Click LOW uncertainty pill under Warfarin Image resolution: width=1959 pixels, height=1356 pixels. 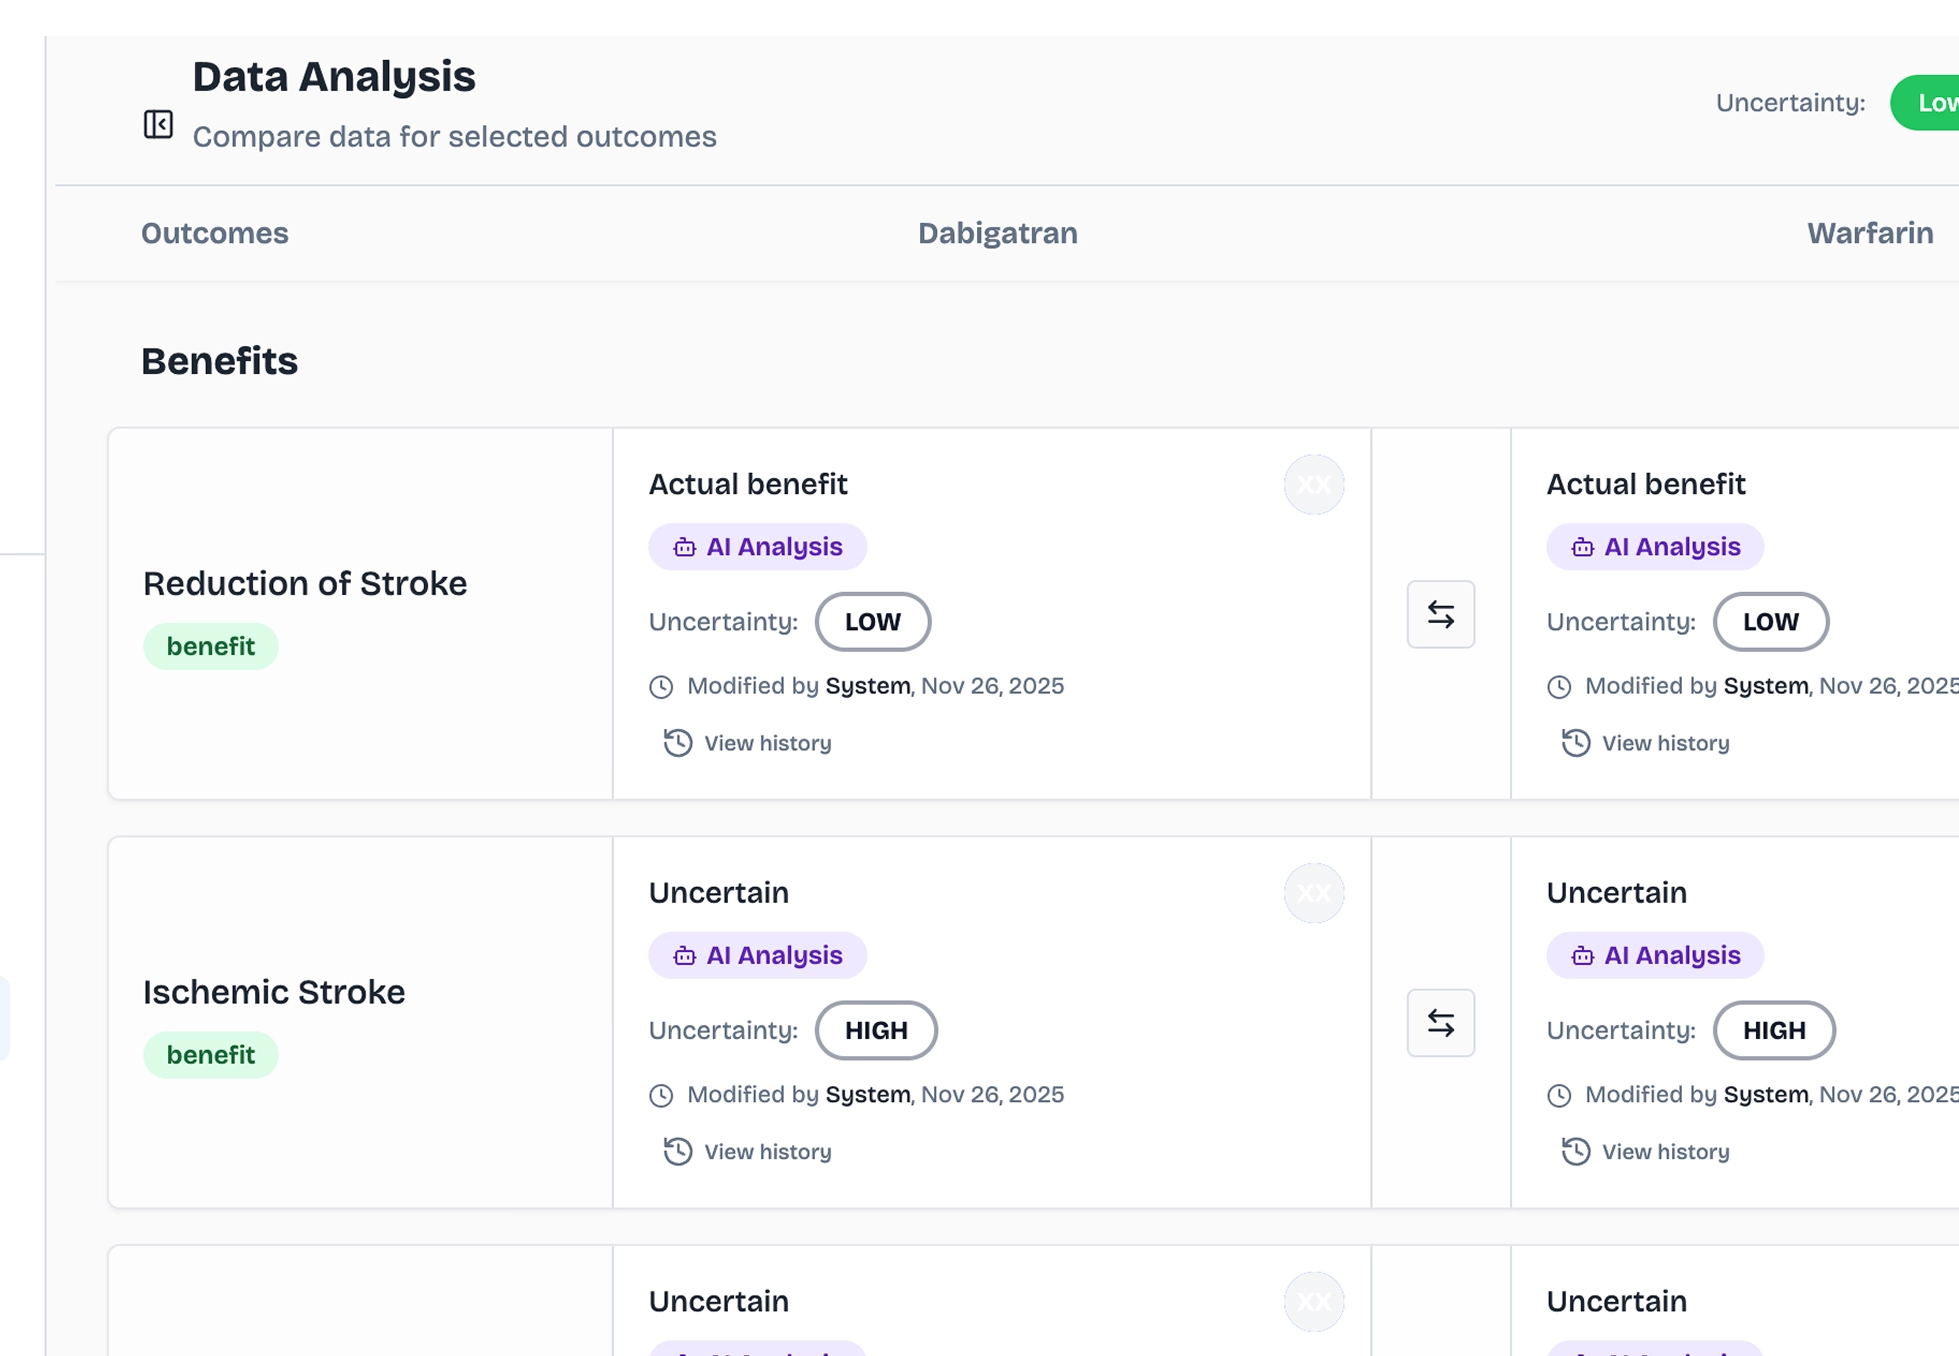(x=1770, y=622)
